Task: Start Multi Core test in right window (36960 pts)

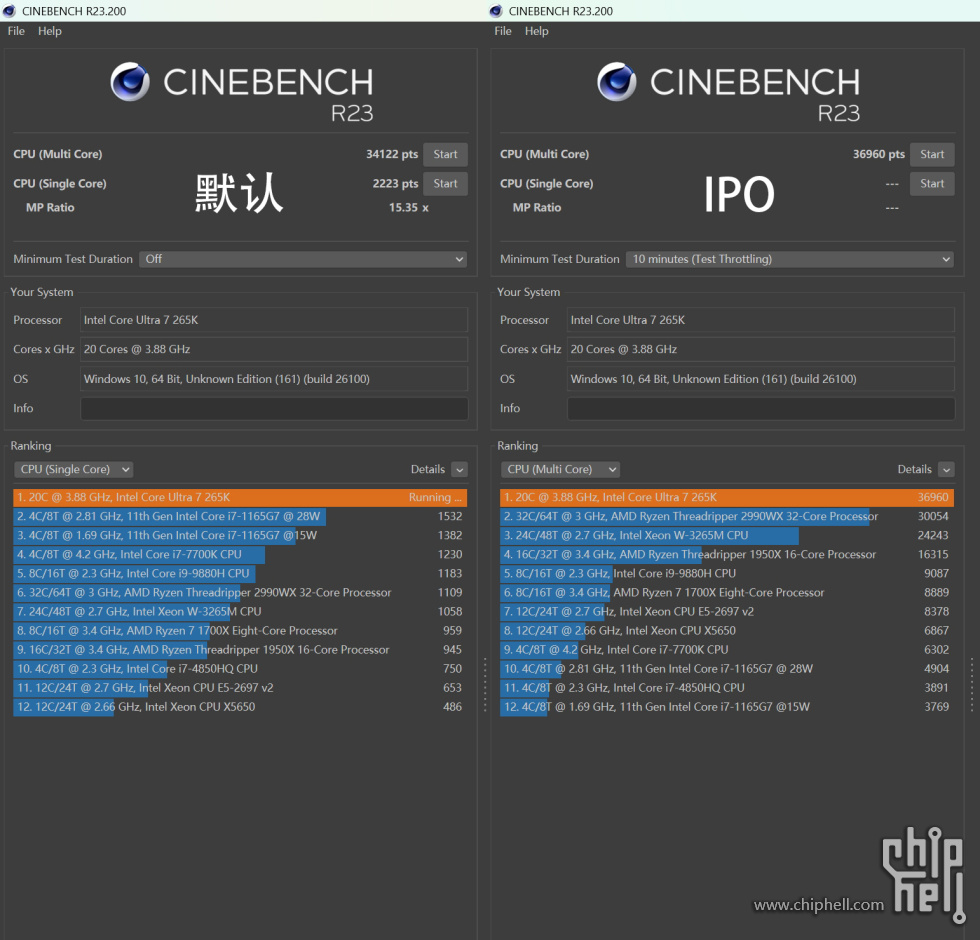Action: pos(932,154)
